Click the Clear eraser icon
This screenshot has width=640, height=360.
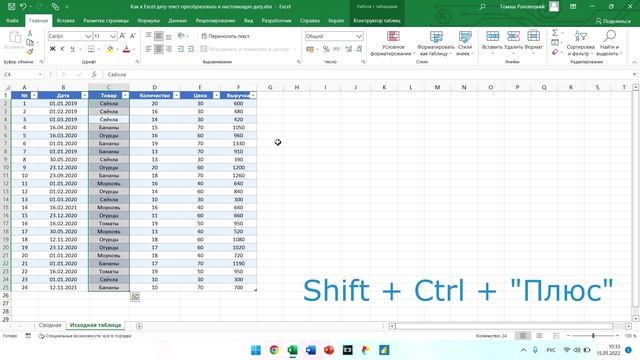(x=555, y=52)
